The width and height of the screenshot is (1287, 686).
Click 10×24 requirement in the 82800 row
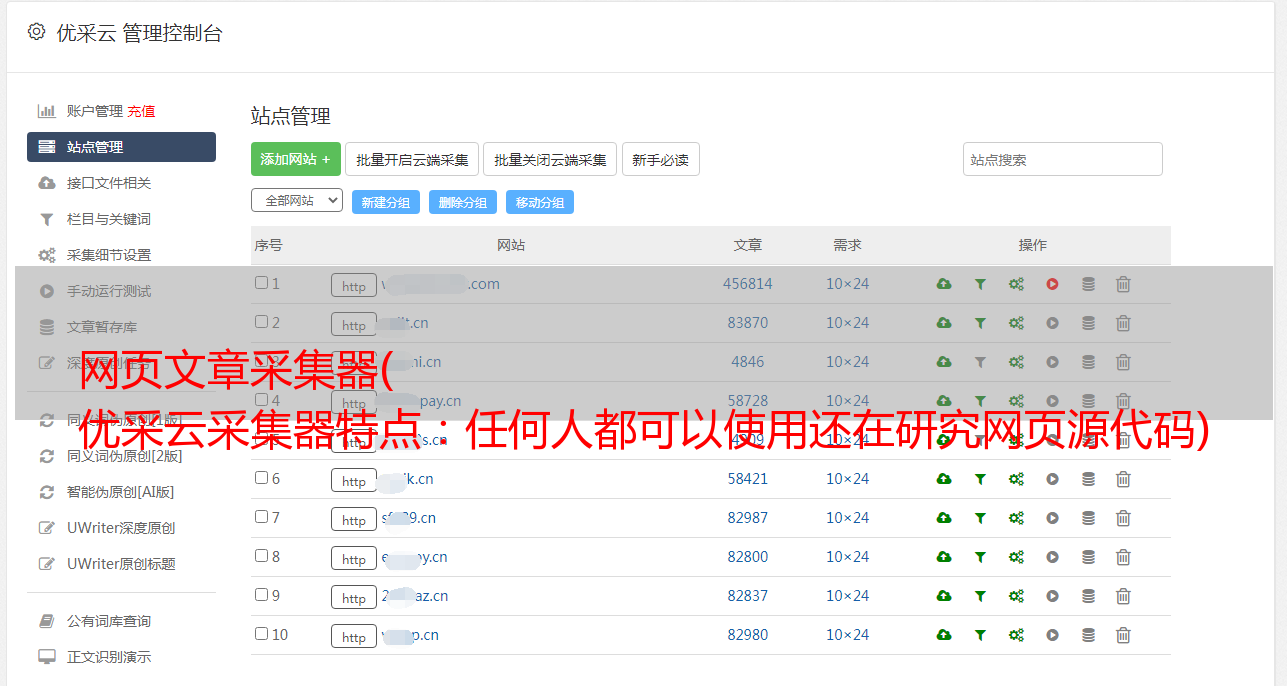pos(847,557)
